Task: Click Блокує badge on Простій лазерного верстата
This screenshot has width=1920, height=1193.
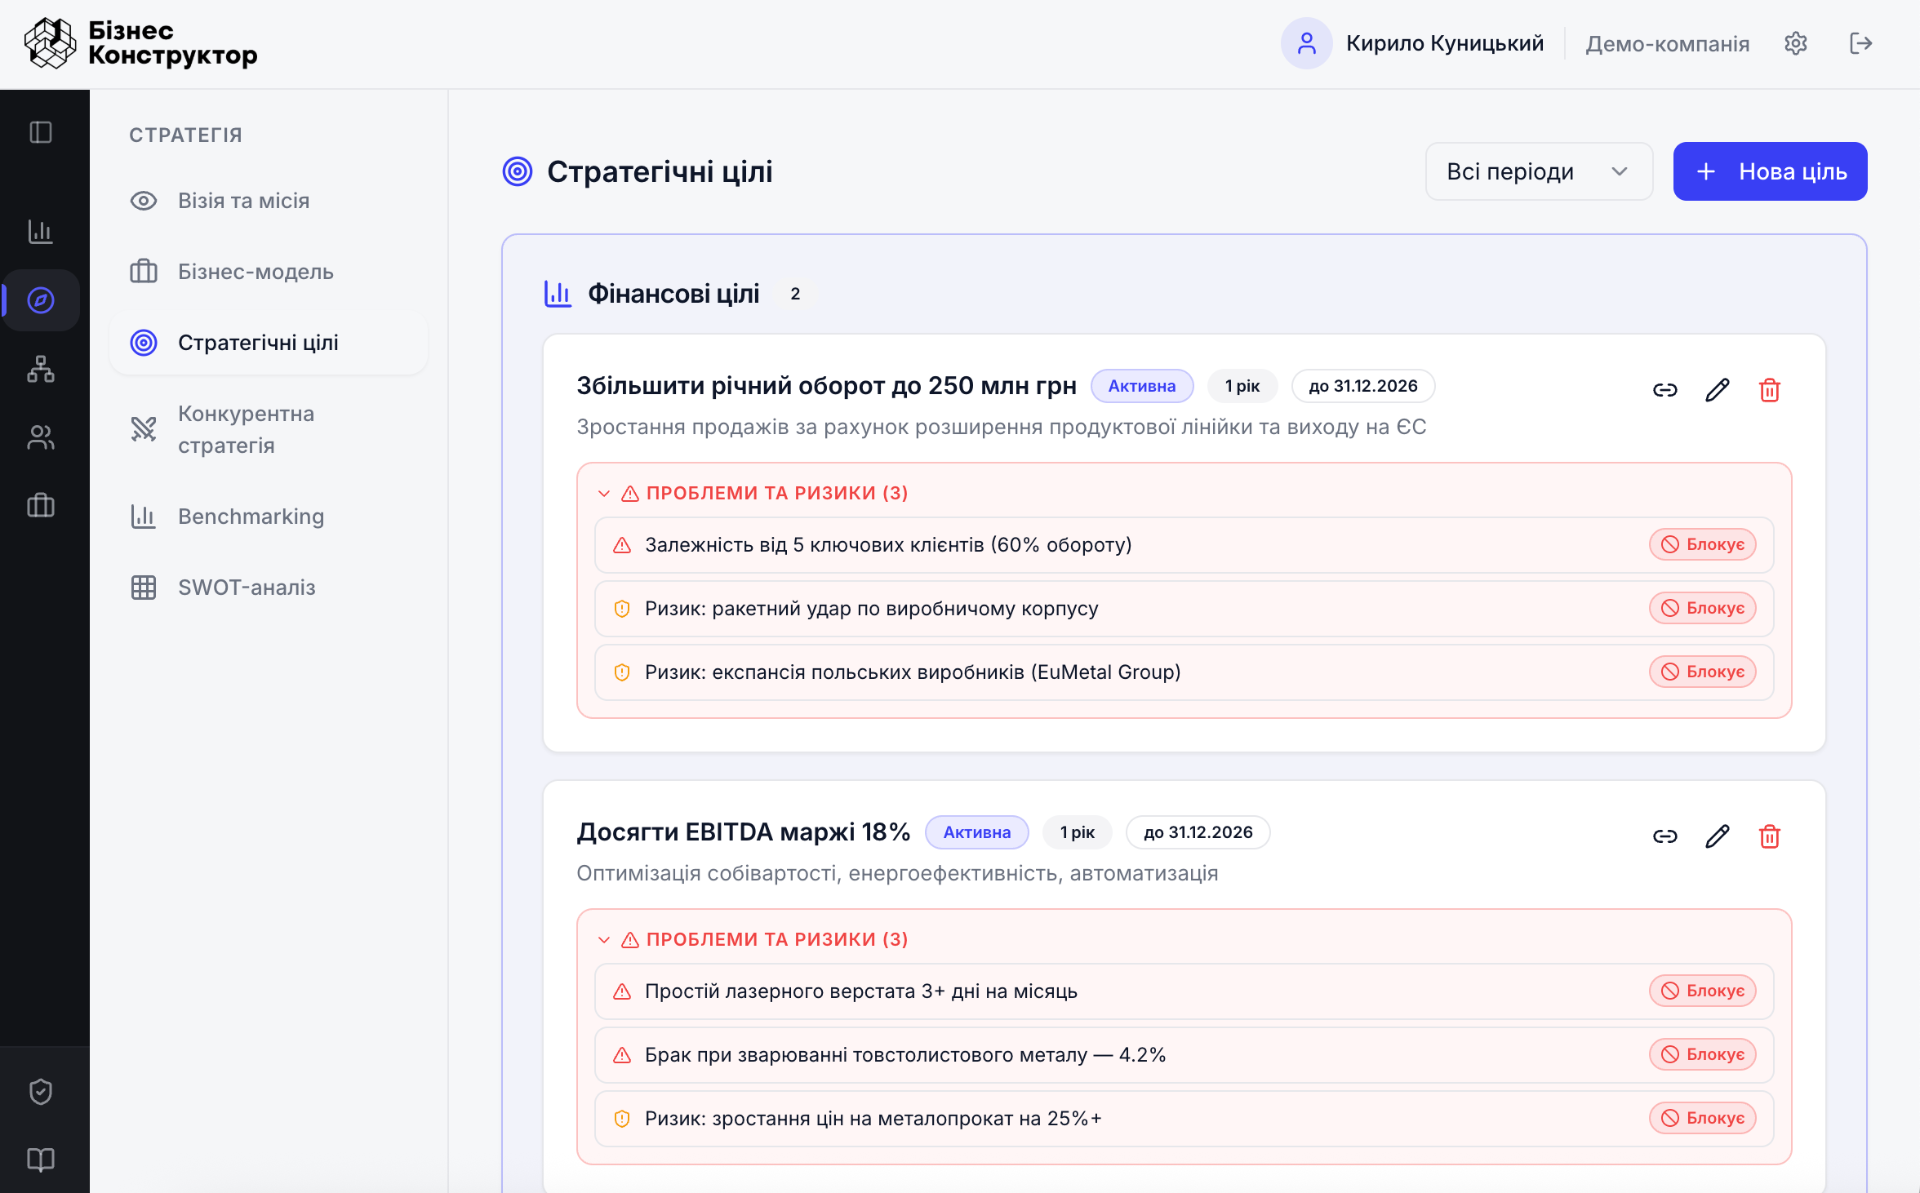Action: pos(1702,991)
